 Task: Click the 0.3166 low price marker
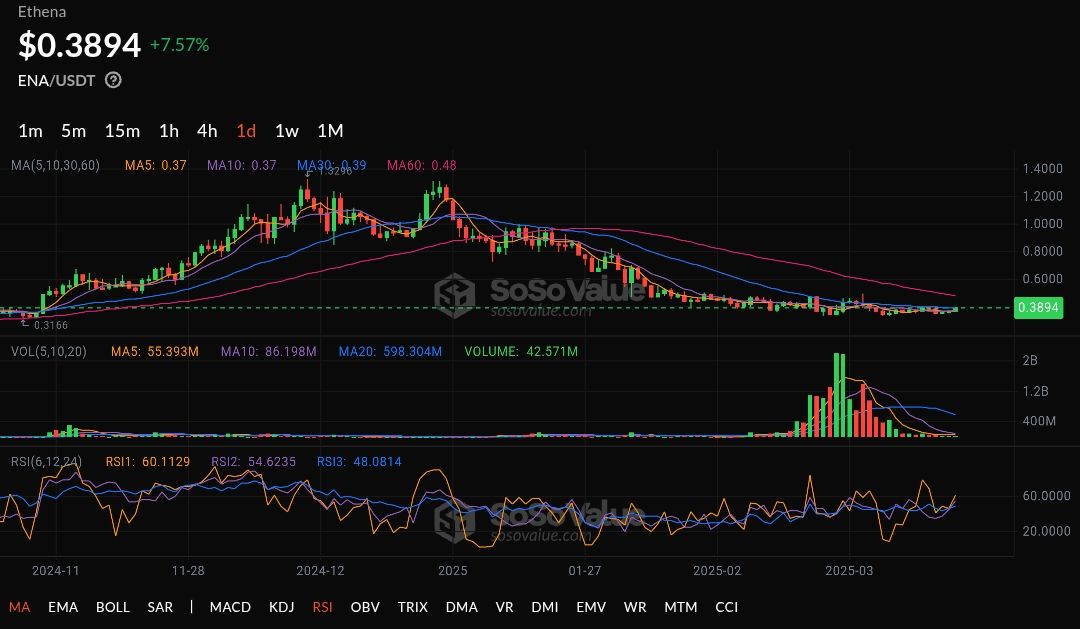click(x=51, y=325)
